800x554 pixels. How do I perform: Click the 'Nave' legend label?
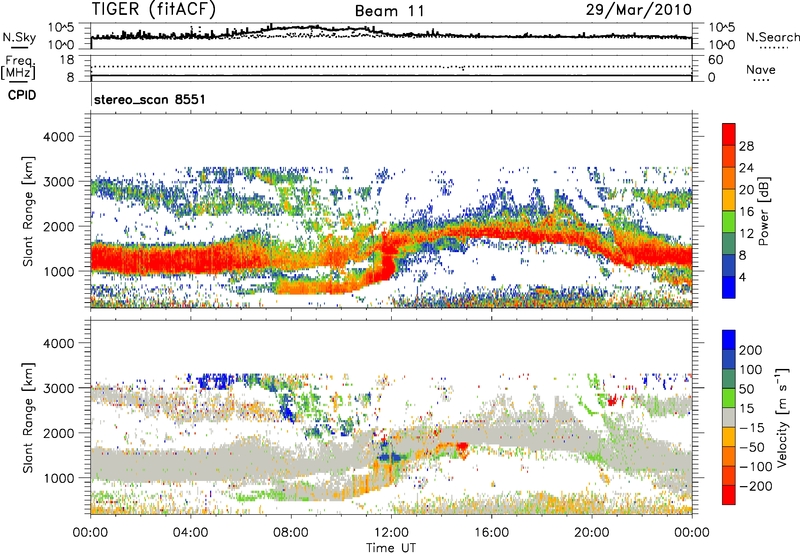pyautogui.click(x=761, y=70)
